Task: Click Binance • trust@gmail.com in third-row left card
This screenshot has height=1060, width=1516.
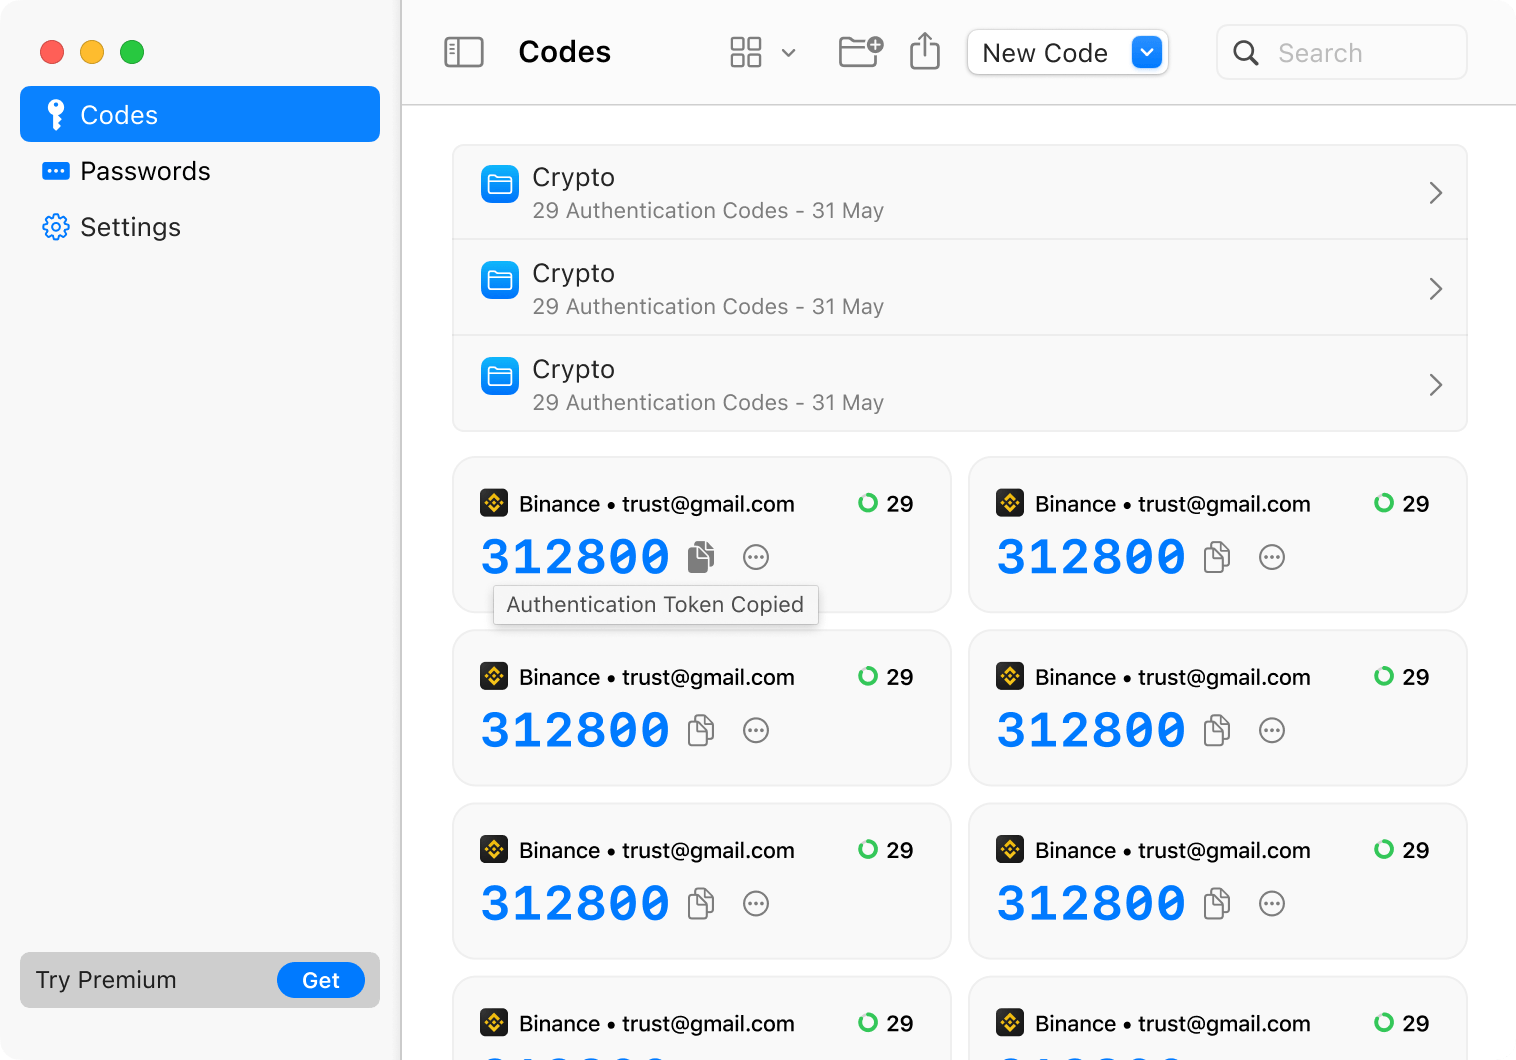Action: pos(657,850)
